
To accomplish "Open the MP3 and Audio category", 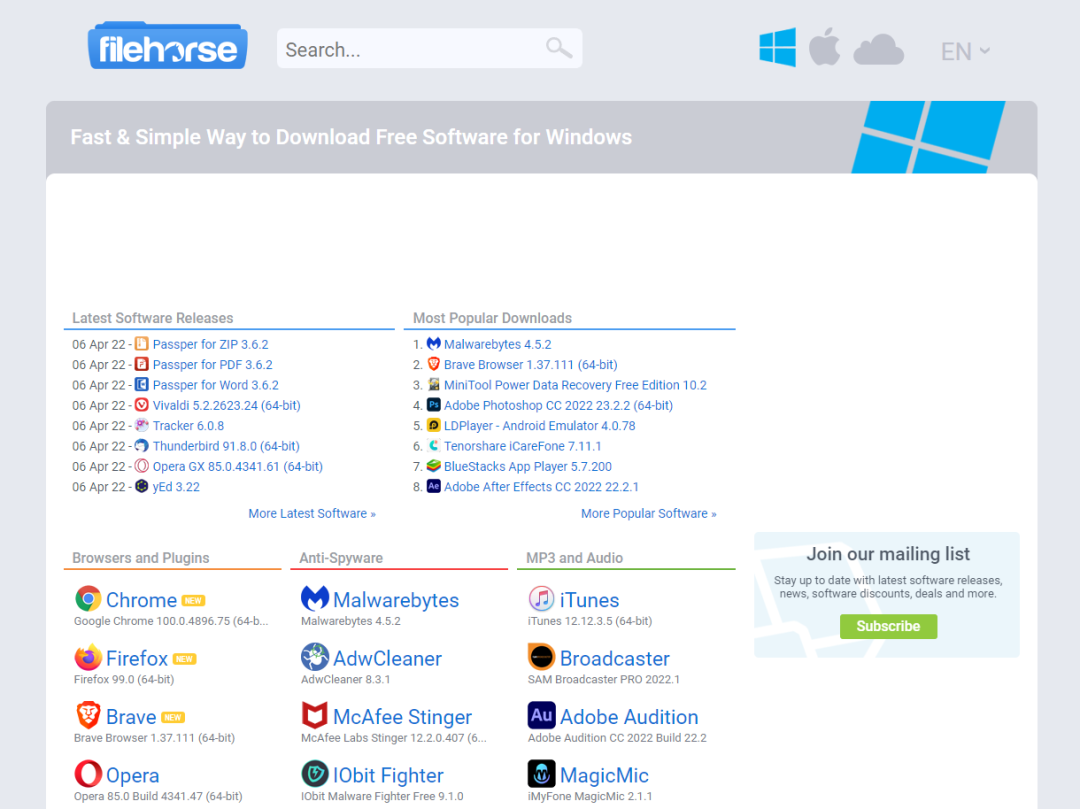I will click(x=574, y=558).
